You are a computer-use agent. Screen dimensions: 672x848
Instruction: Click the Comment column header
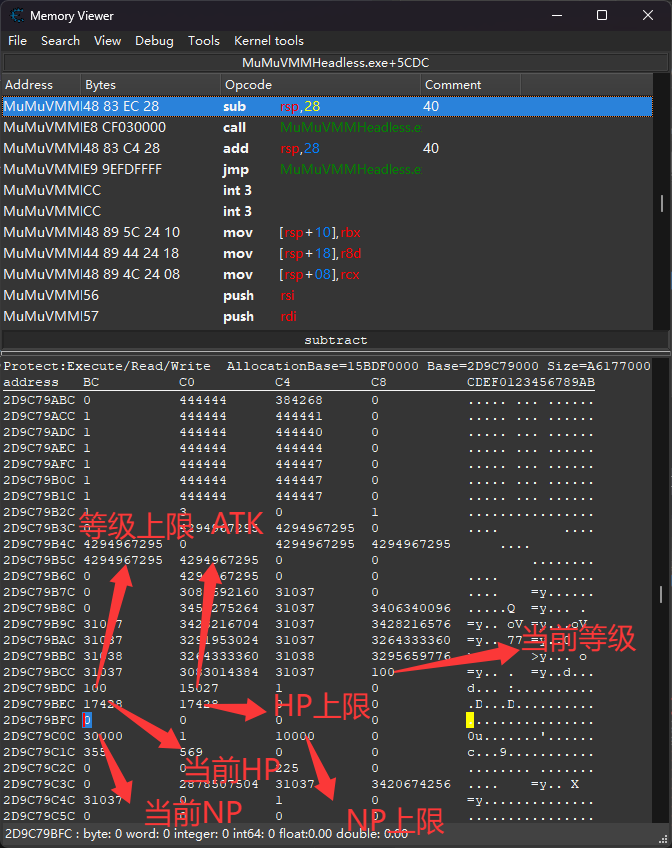click(470, 85)
